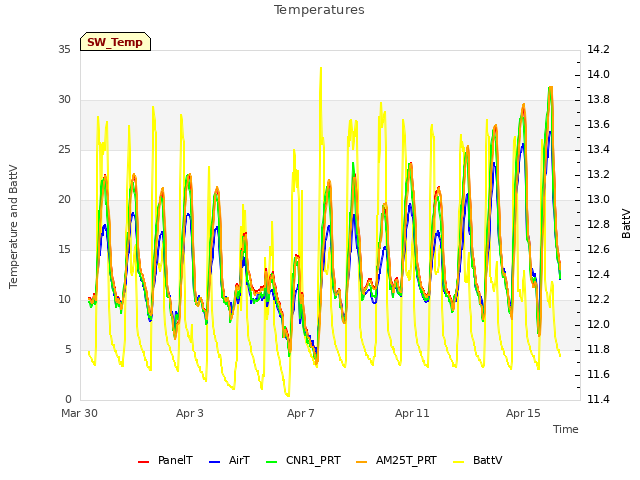
Task: Click the 14.2 right axis tick label
Action: pos(598,50)
